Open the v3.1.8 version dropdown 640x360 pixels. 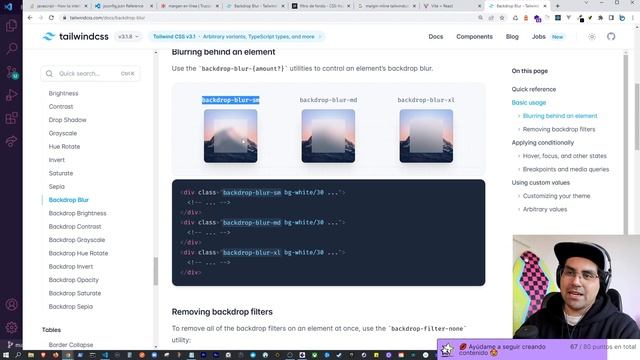tap(128, 36)
